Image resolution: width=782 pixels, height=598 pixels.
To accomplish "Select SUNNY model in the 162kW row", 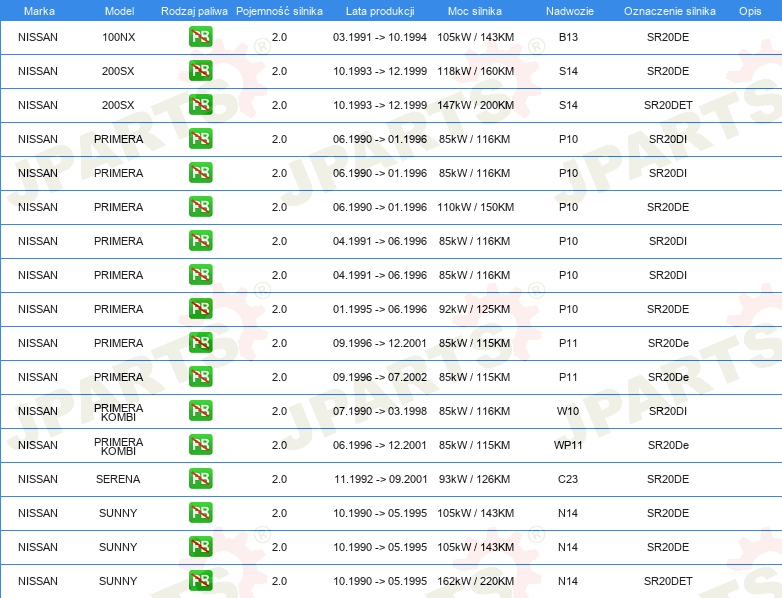I will click(x=118, y=581).
